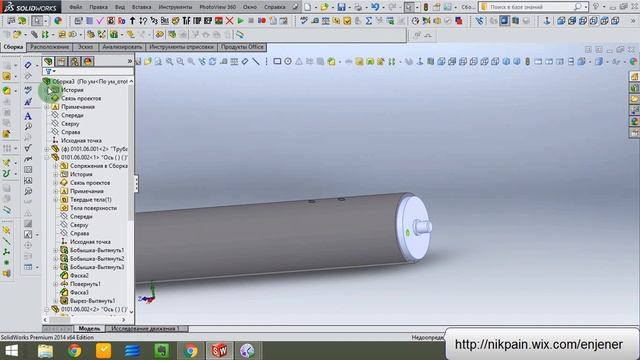This screenshot has height=360, width=640.
Task: Open the Справка menu
Action: click(274, 7)
